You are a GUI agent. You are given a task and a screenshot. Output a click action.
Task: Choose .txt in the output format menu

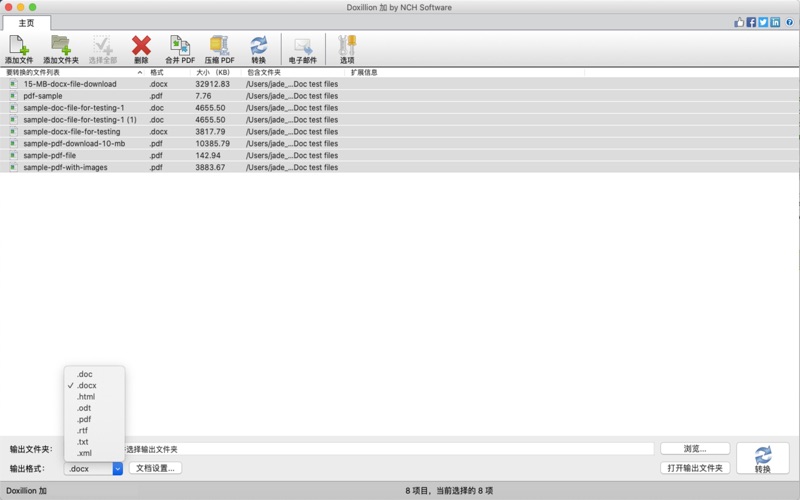pyautogui.click(x=94, y=442)
